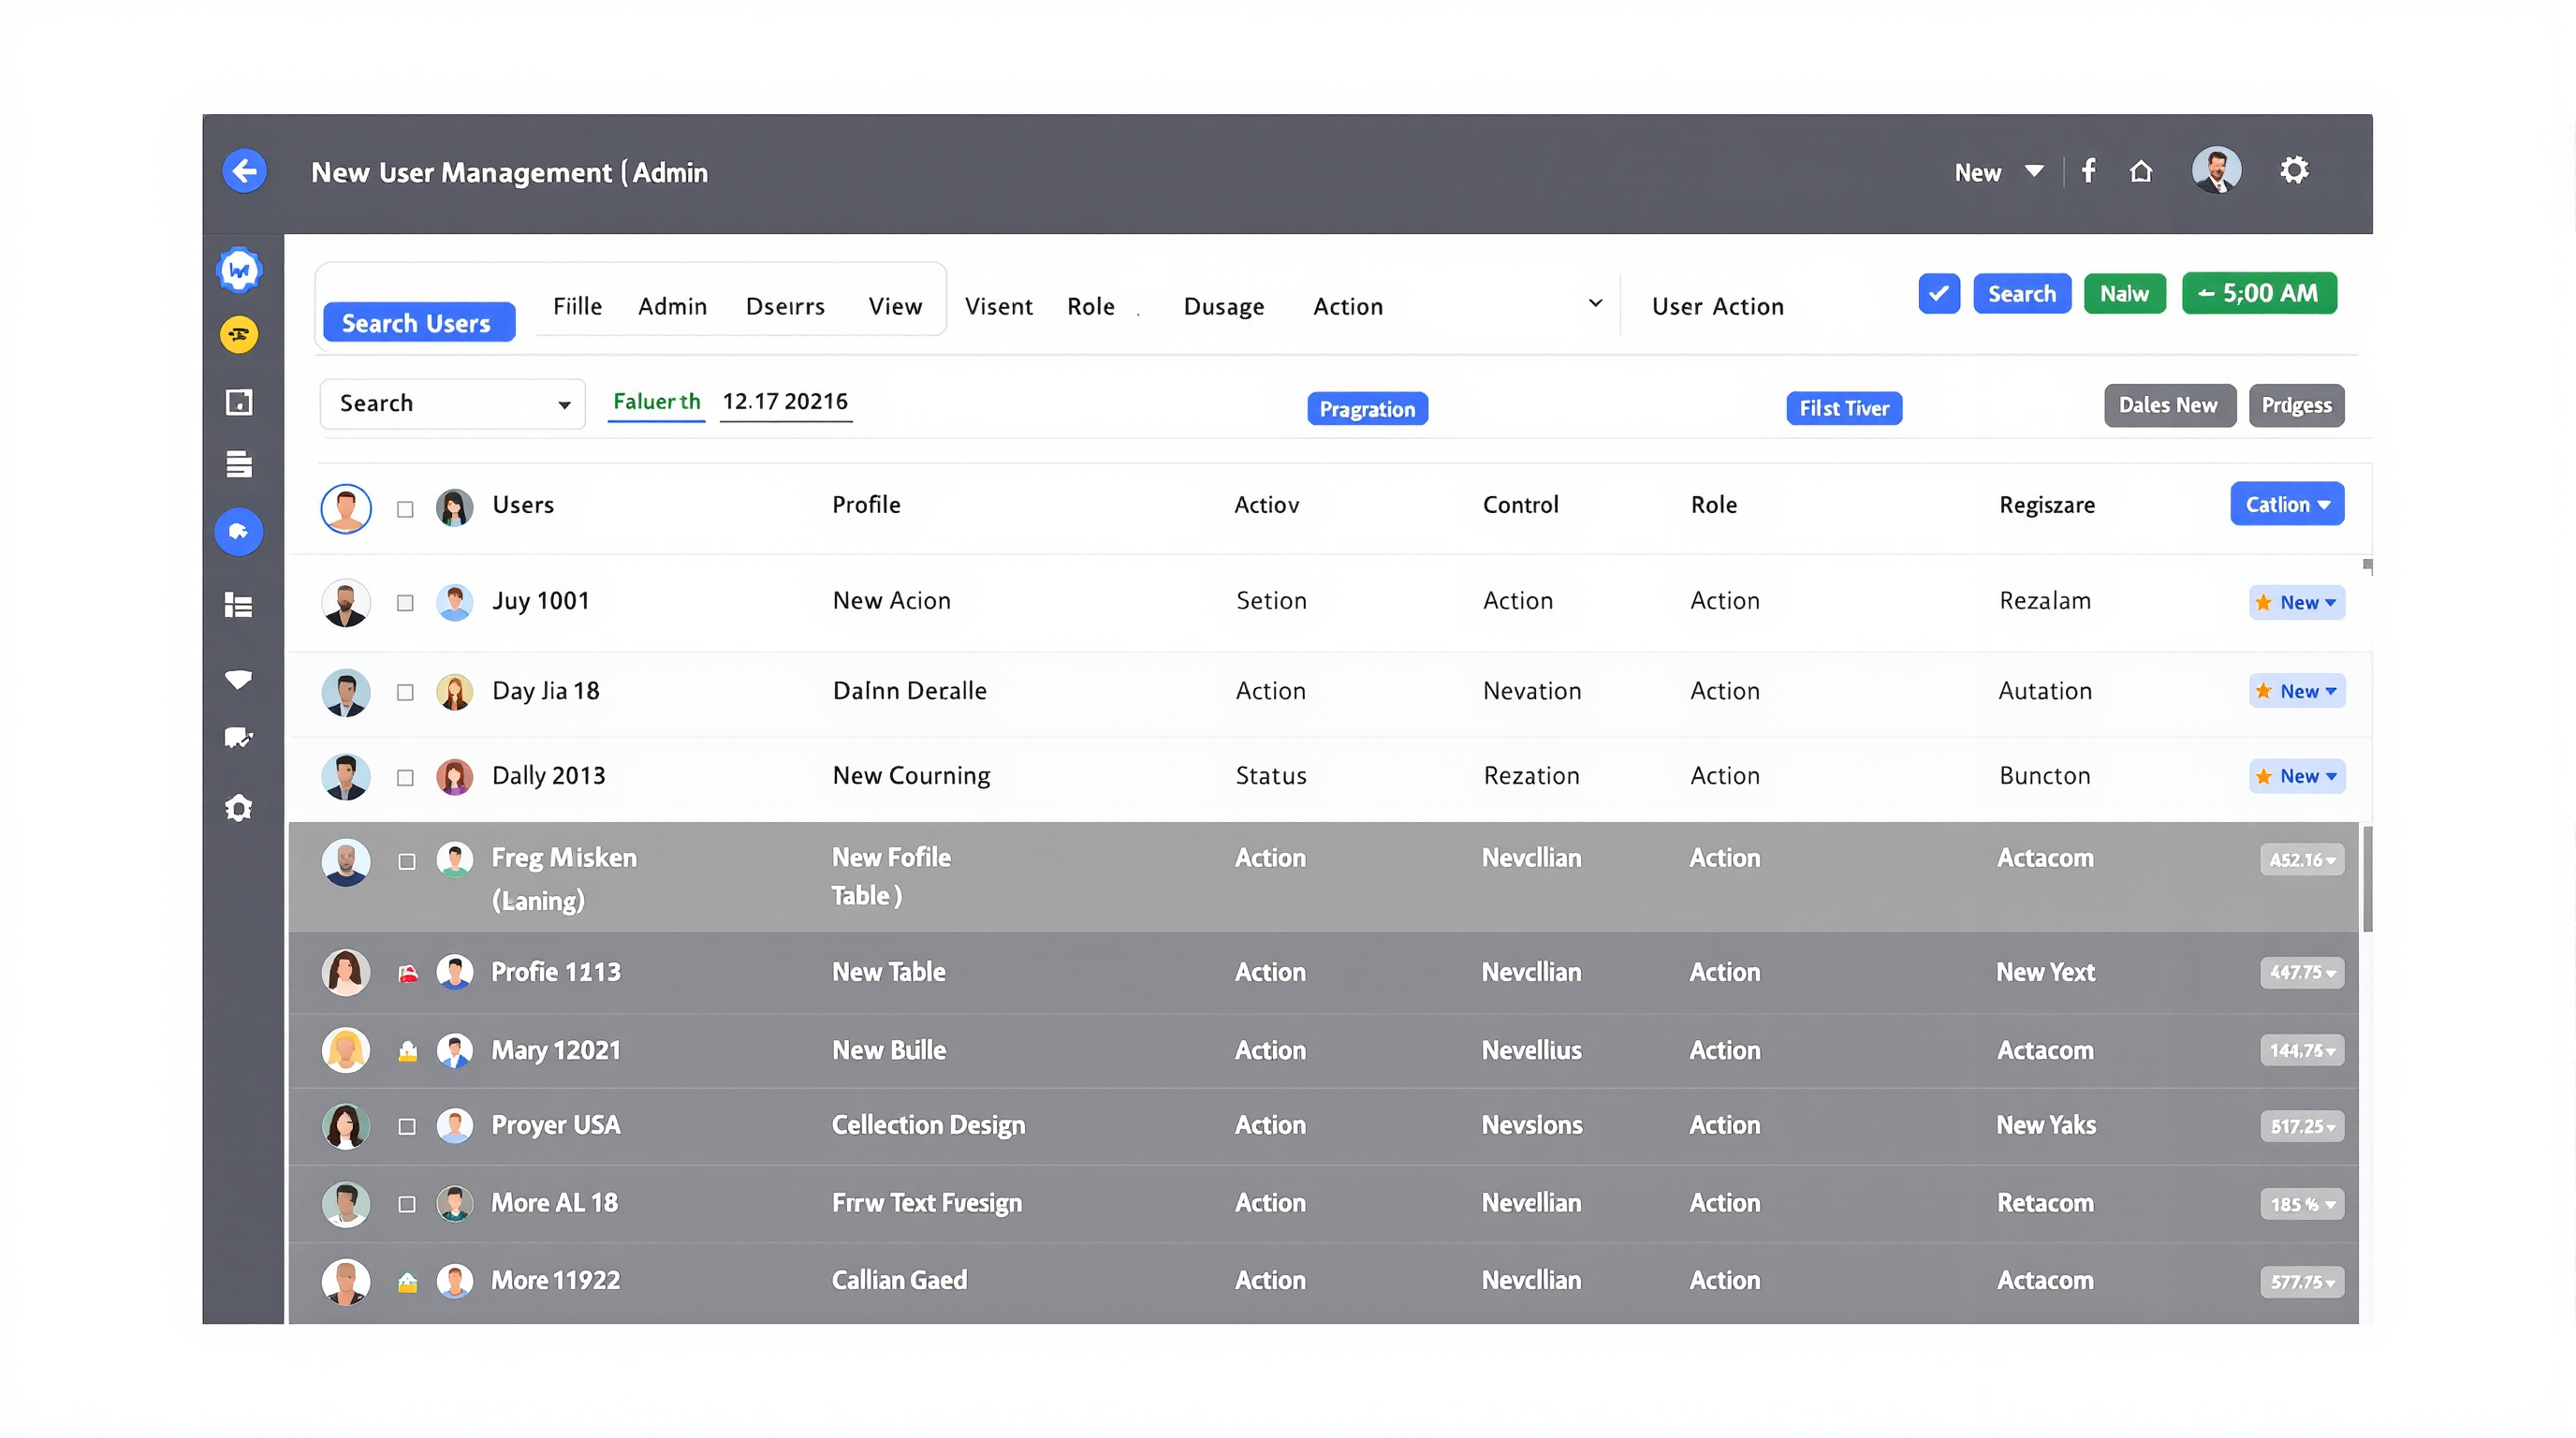The image size is (2576, 1438).
Task: Click the sidebar gear settings icon
Action: point(238,808)
